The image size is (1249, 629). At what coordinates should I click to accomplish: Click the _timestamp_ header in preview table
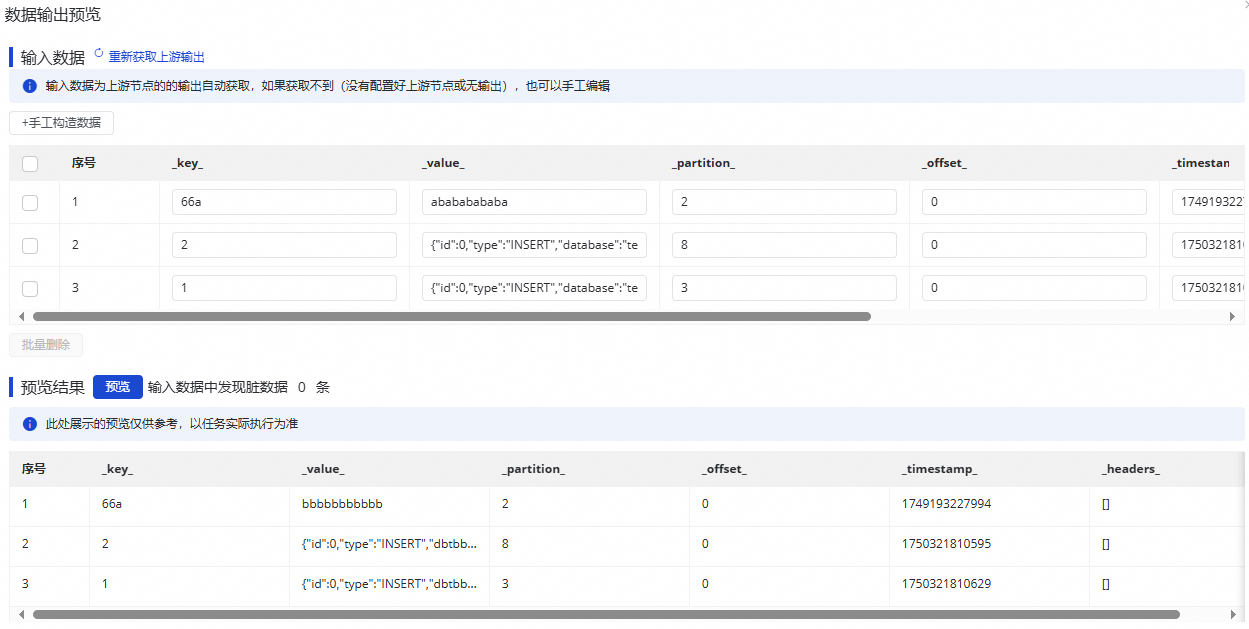(939, 468)
